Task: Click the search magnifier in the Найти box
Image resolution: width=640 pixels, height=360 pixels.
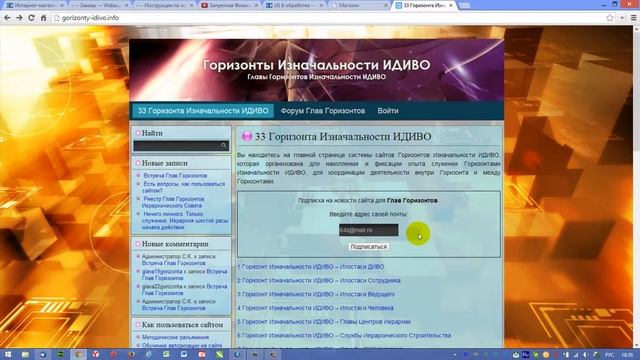Action: [224, 146]
